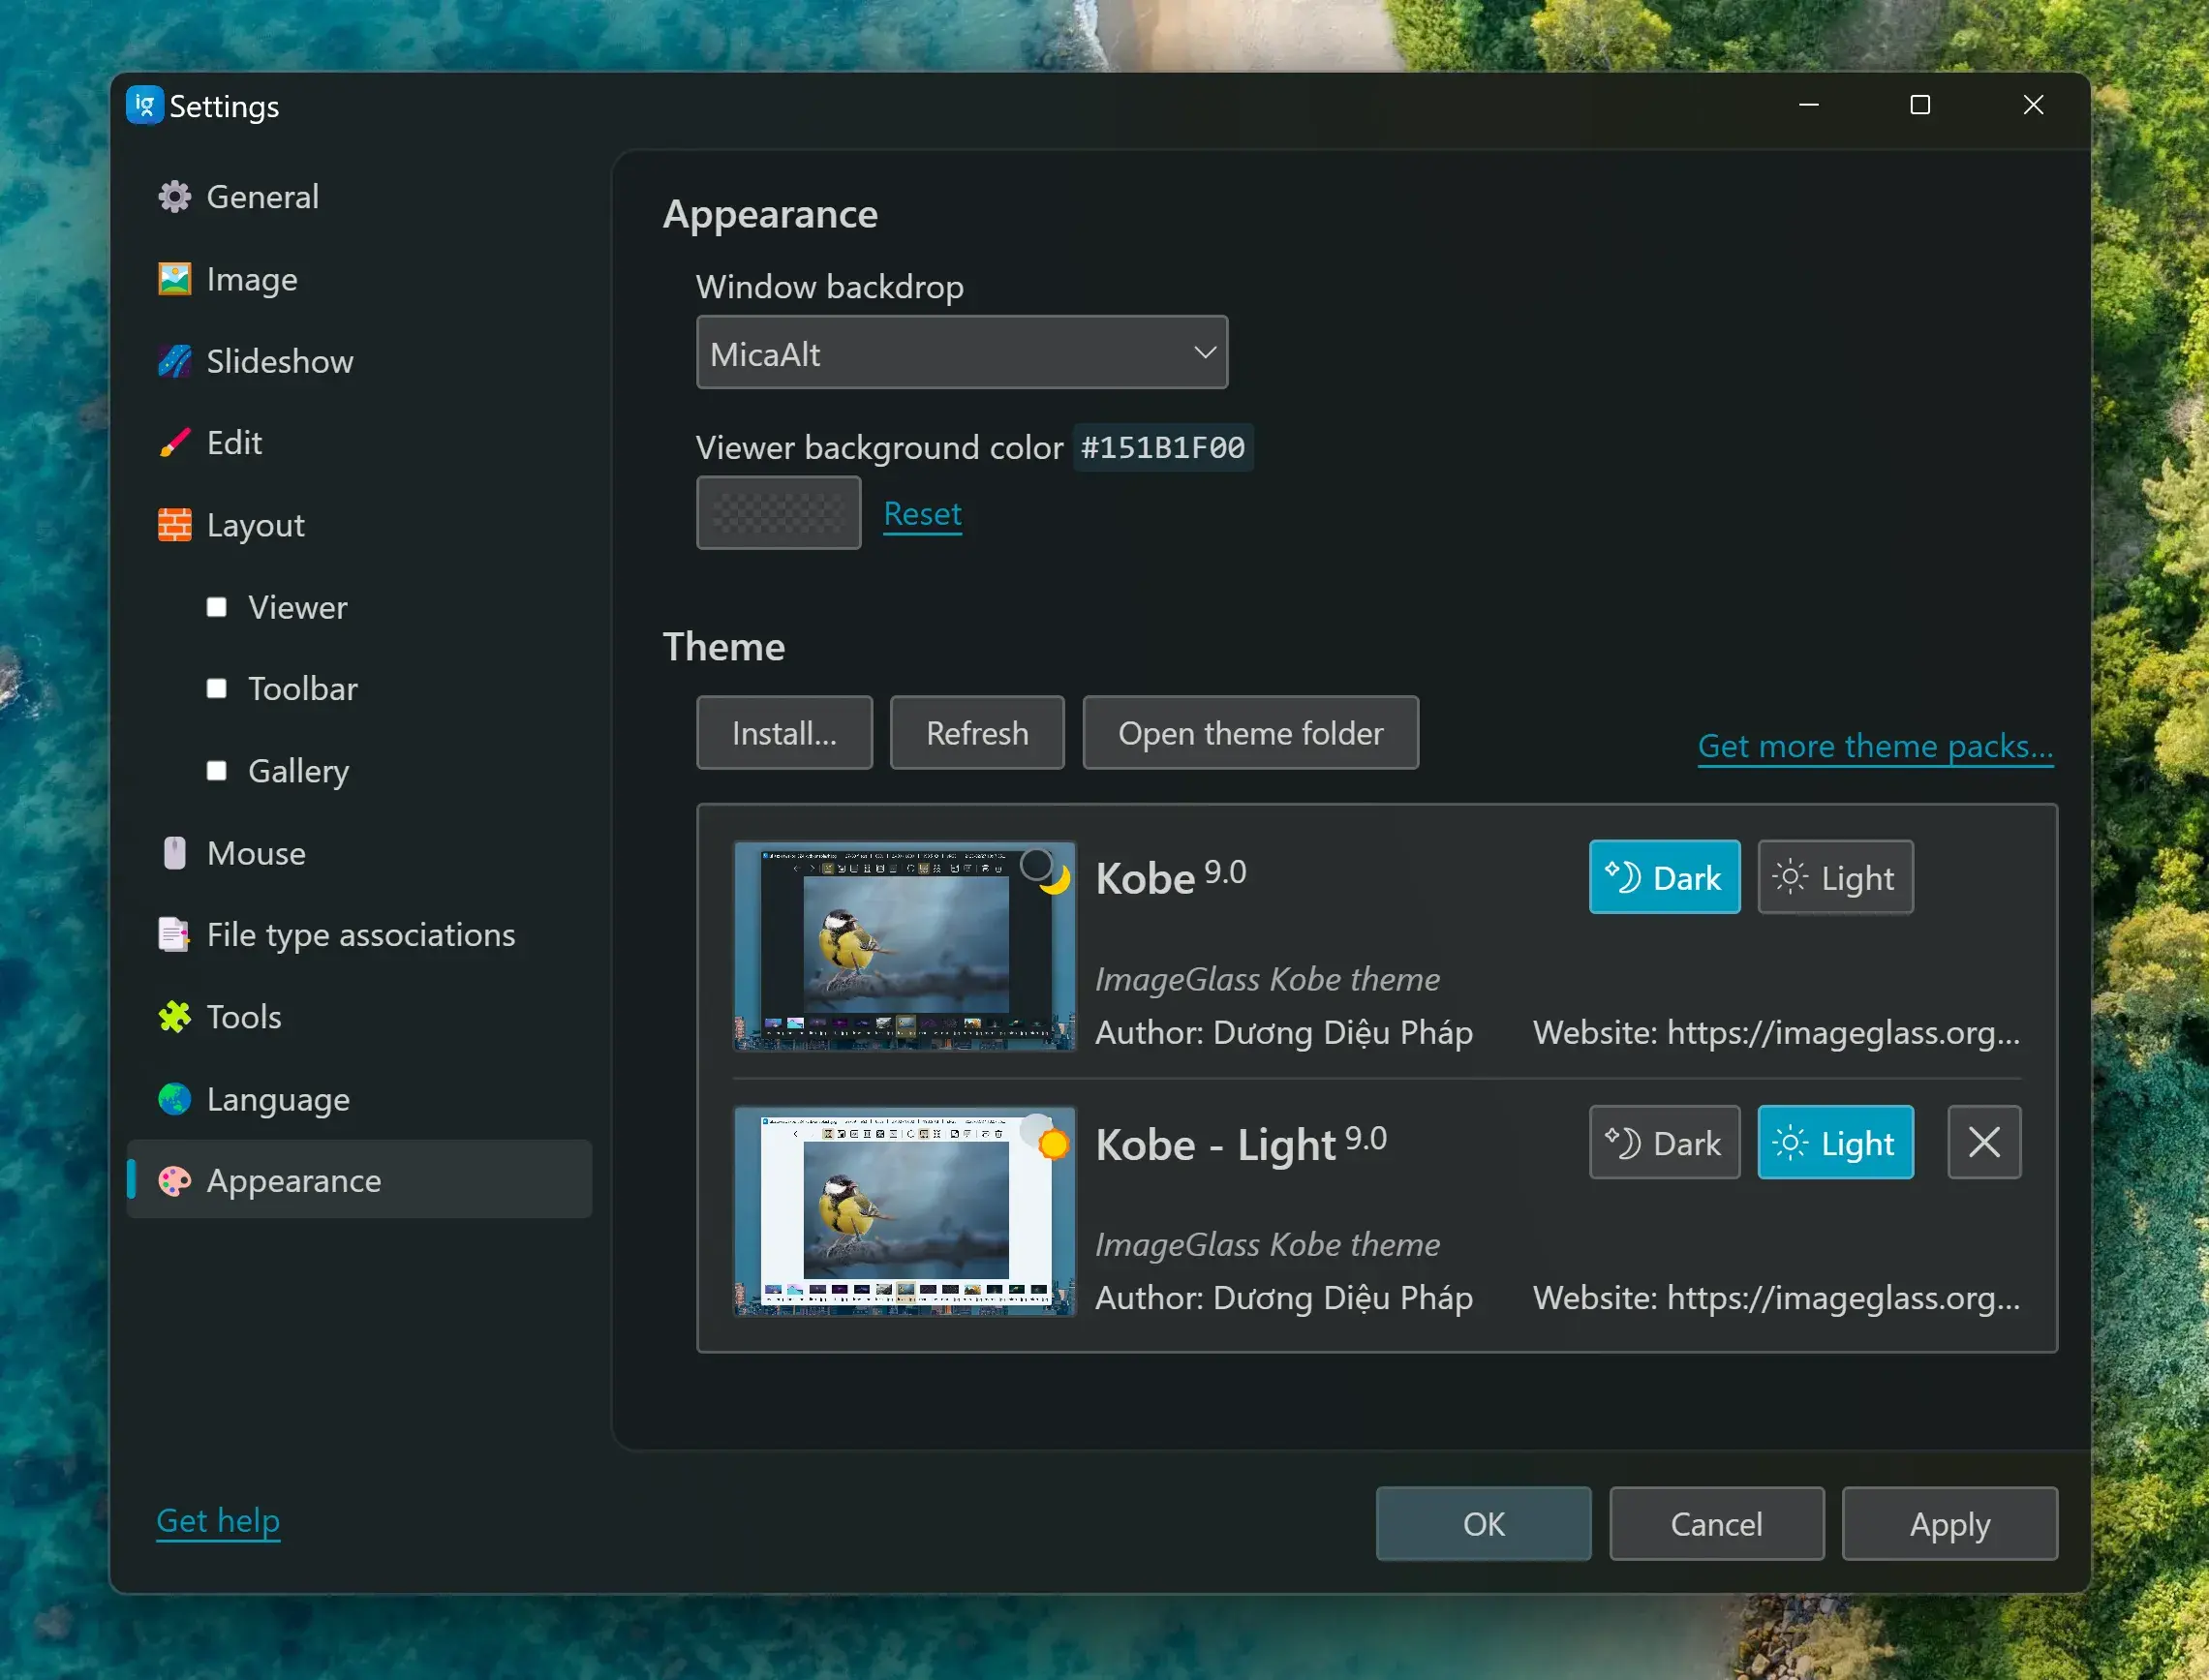Go to File type associations section
This screenshot has width=2209, height=1680.
tap(360, 935)
